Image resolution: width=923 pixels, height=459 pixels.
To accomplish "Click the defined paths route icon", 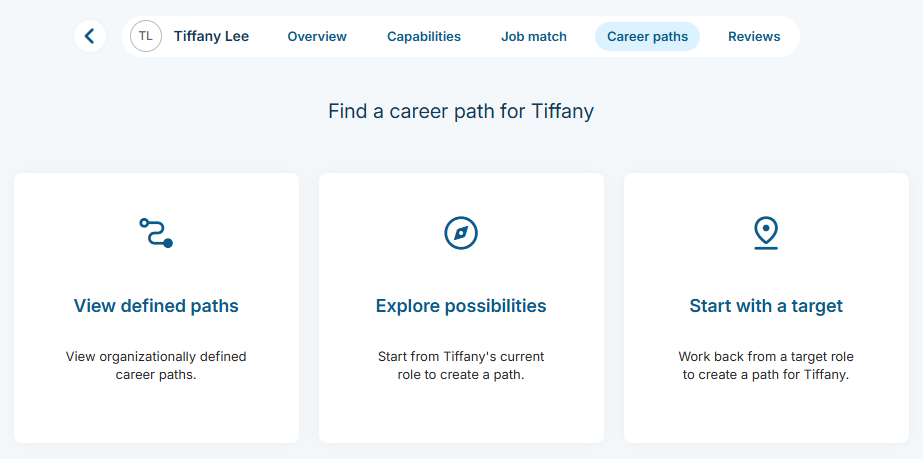I will pos(156,233).
